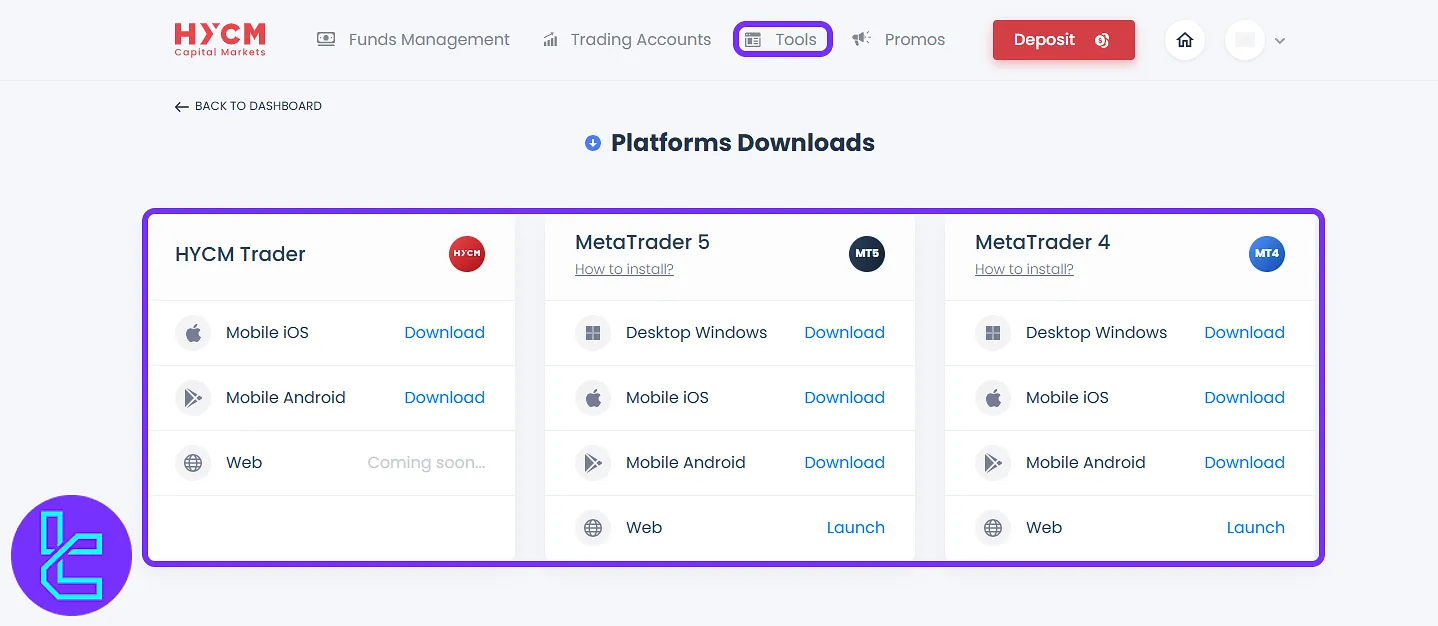Launch MetaTrader 4 Web platform
The width and height of the screenshot is (1438, 626).
pyautogui.click(x=1256, y=528)
